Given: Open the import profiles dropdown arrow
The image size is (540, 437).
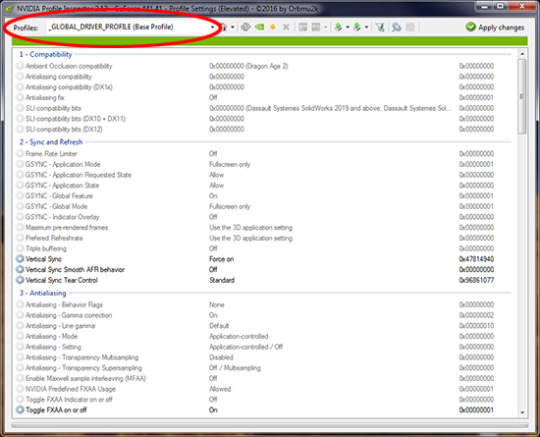Looking at the screenshot, I should click(366, 27).
